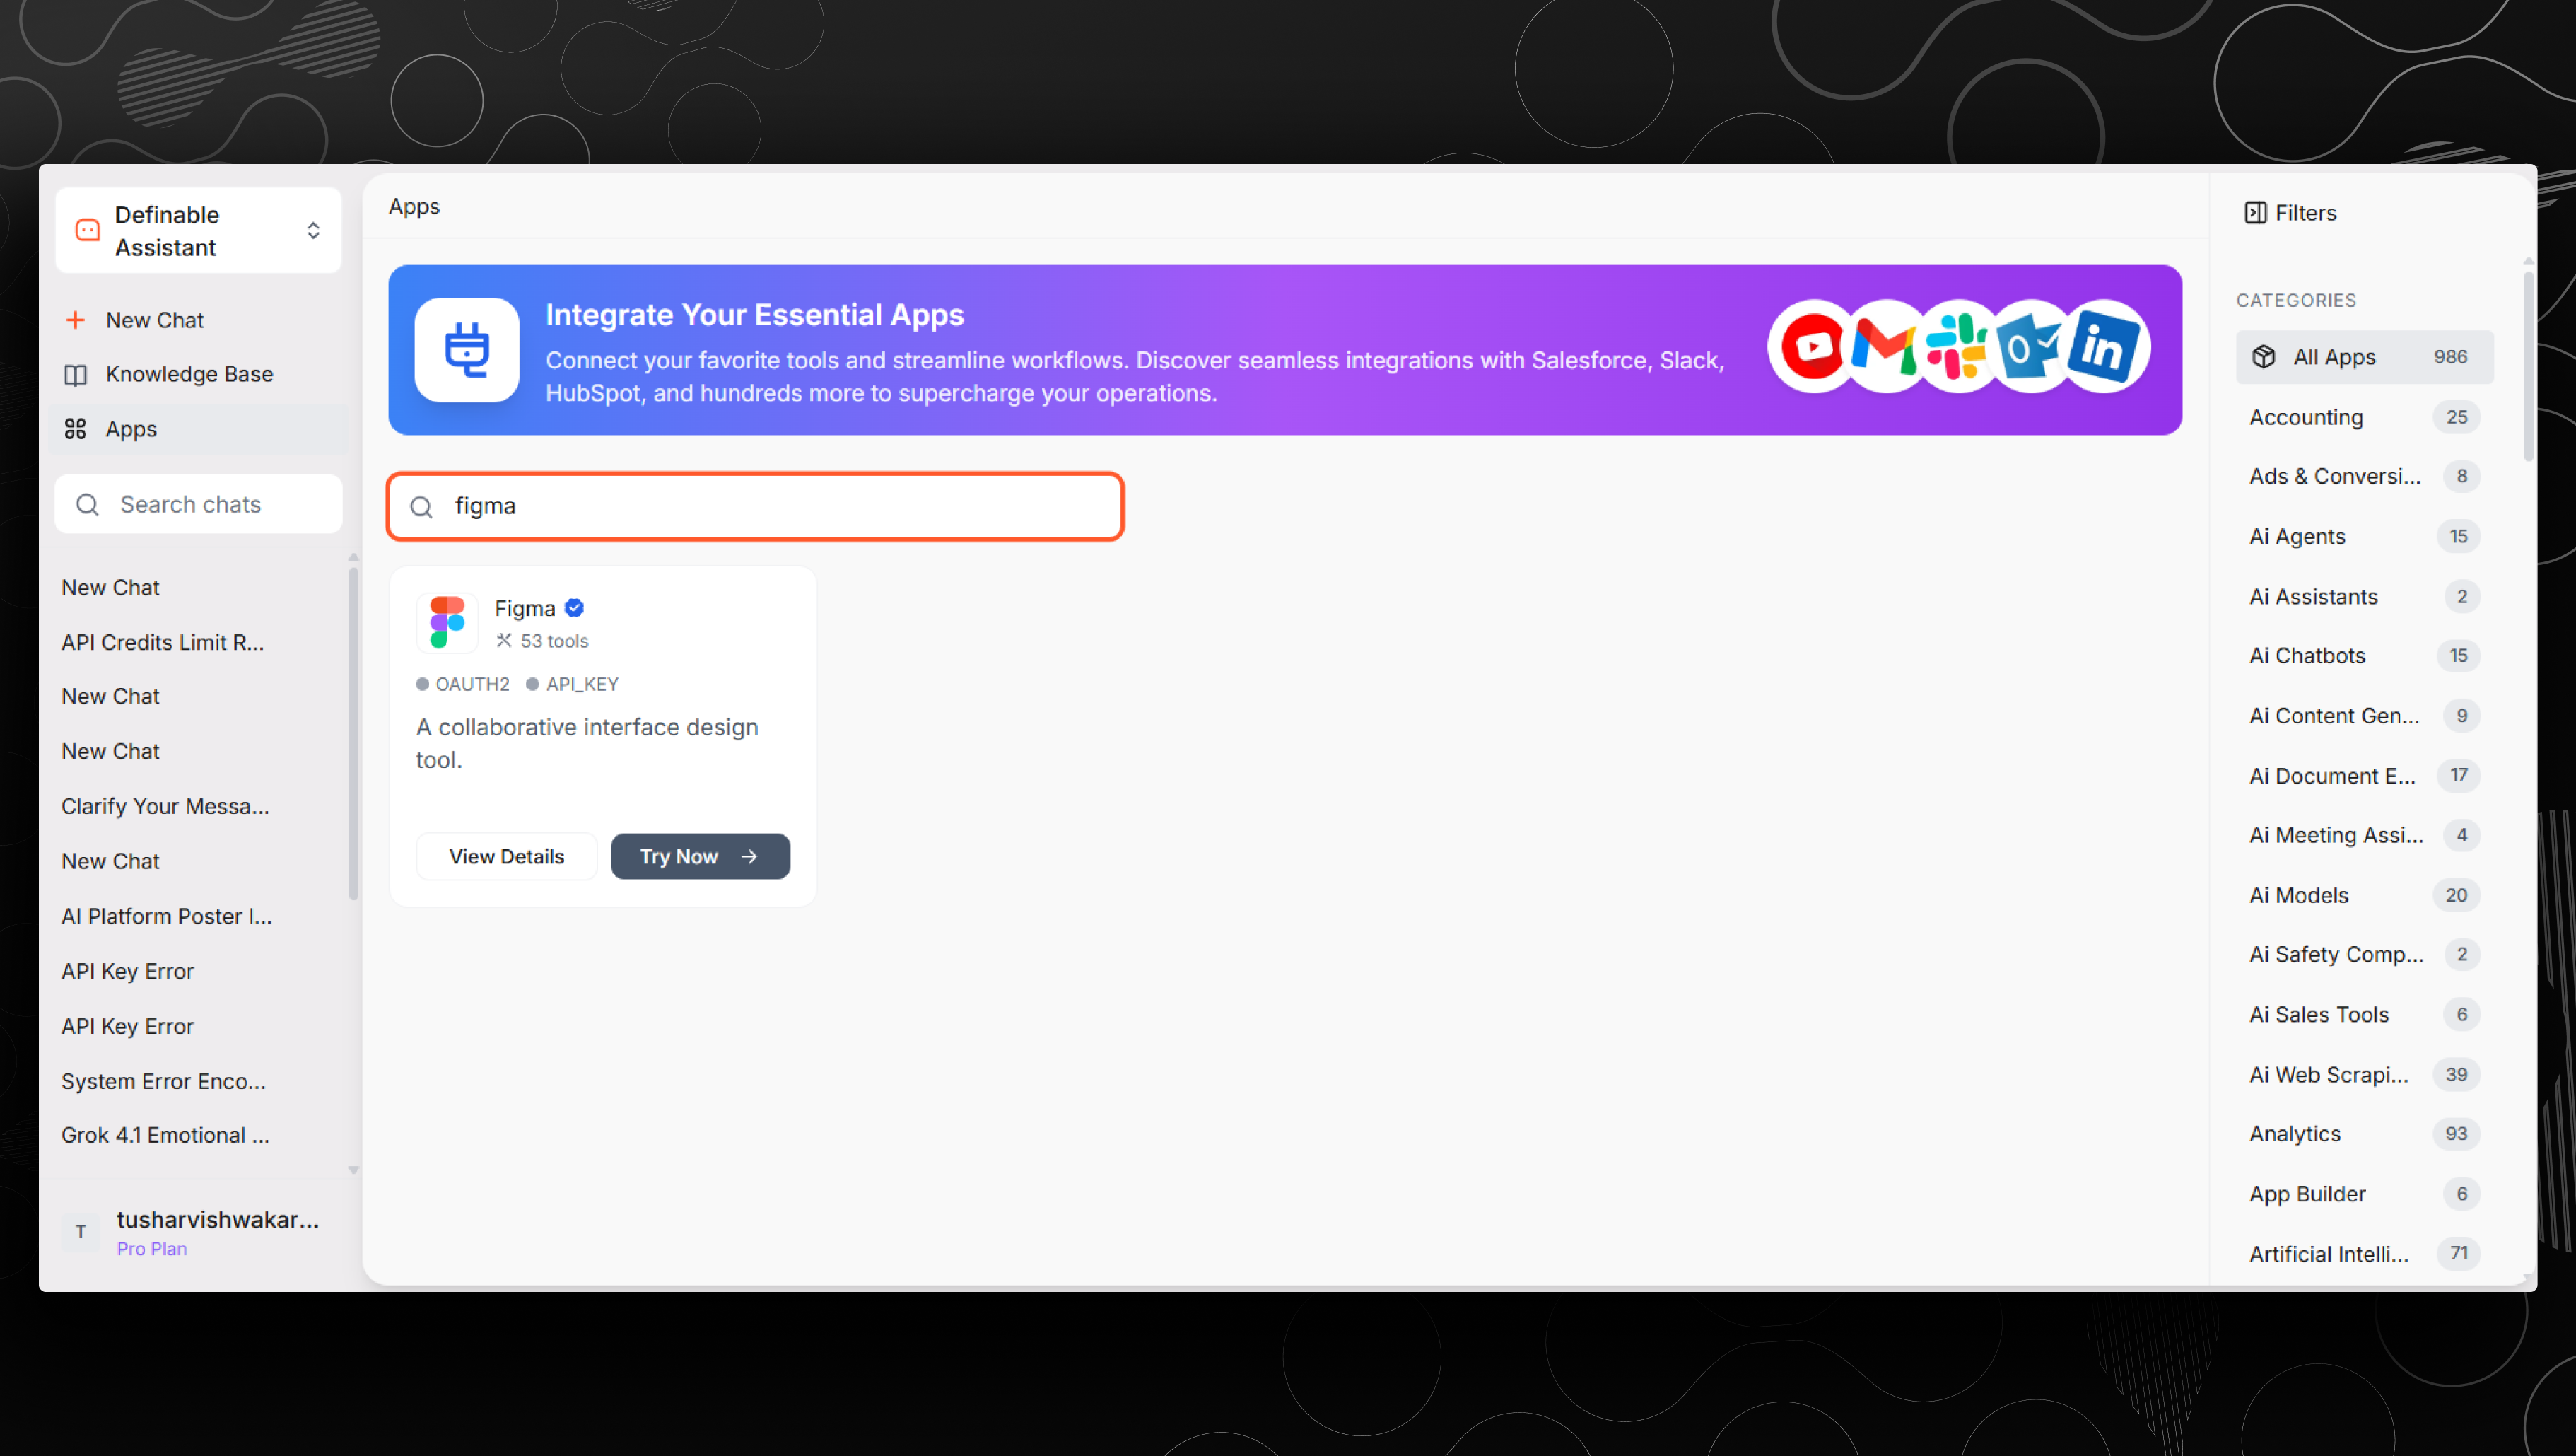Image resolution: width=2576 pixels, height=1456 pixels.
Task: Click the Outlook icon in the banner
Action: (x=2029, y=347)
